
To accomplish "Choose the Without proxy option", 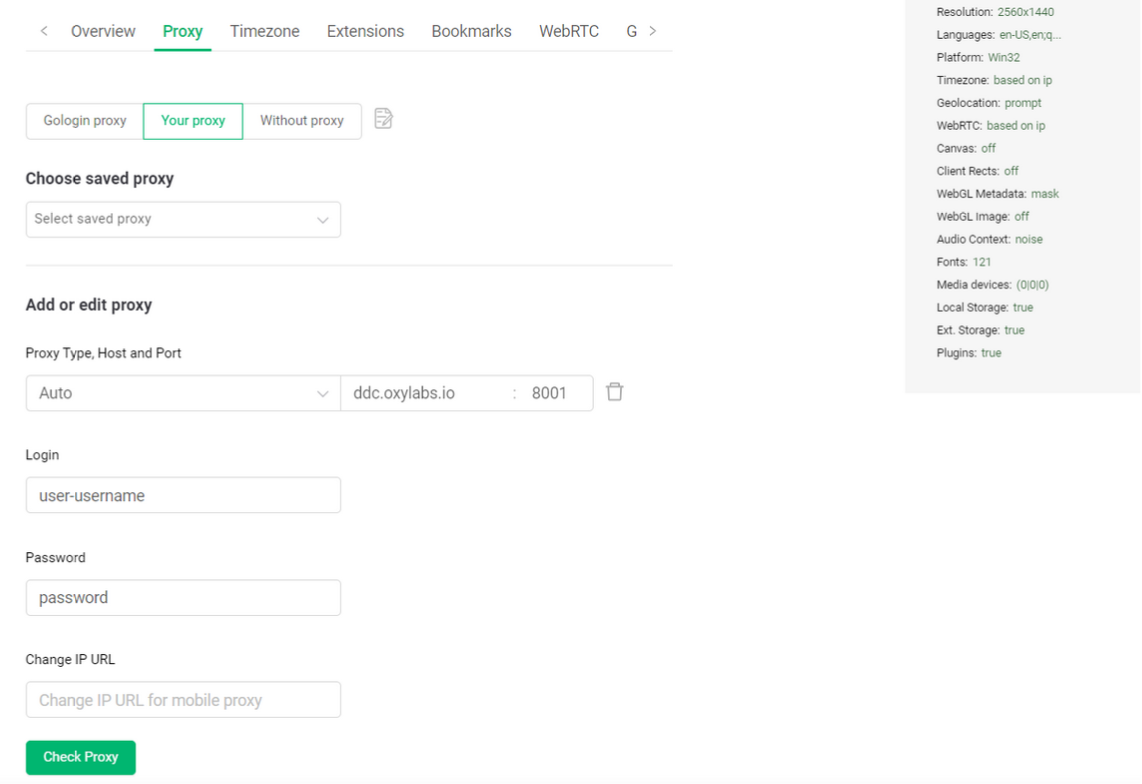I will coord(302,121).
